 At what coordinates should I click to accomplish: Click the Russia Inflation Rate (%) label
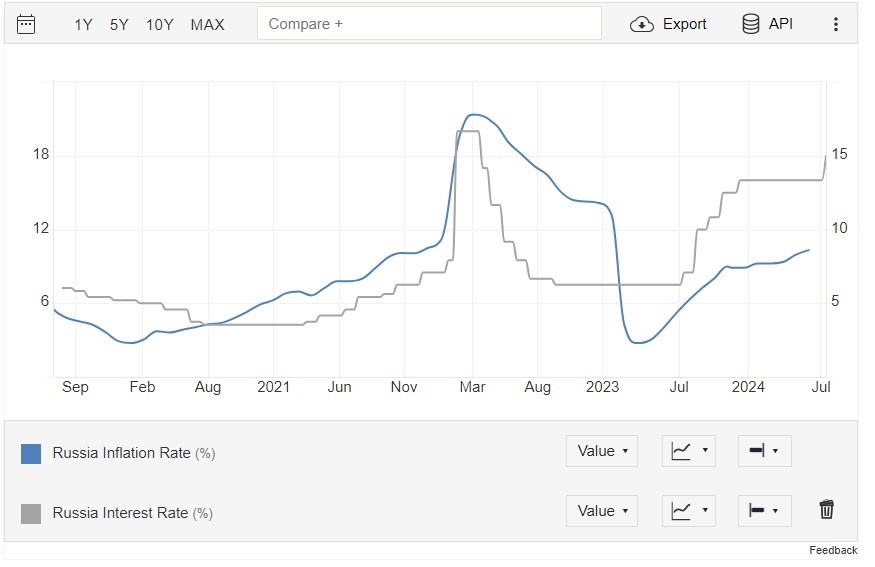tap(134, 453)
